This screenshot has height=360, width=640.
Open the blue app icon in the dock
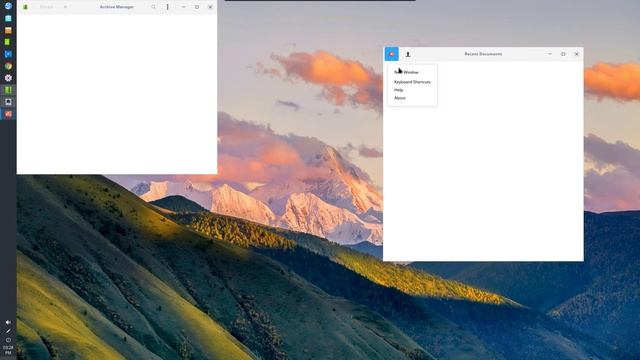coord(8,54)
